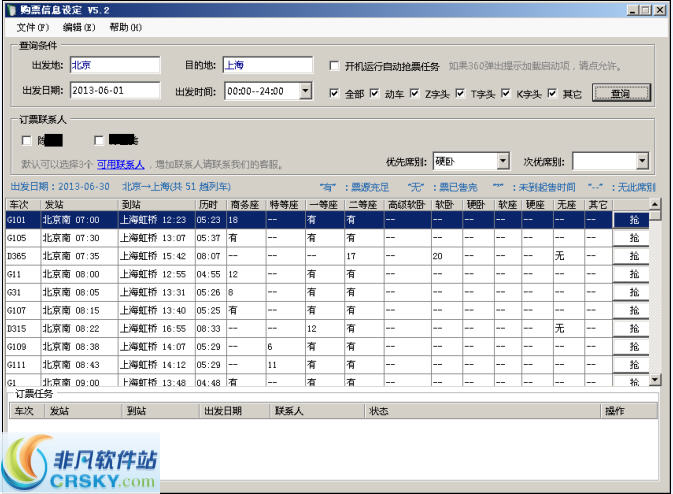Click 出发日期 column header in 订票任务
Screen dimensions: 673x494
[234, 411]
